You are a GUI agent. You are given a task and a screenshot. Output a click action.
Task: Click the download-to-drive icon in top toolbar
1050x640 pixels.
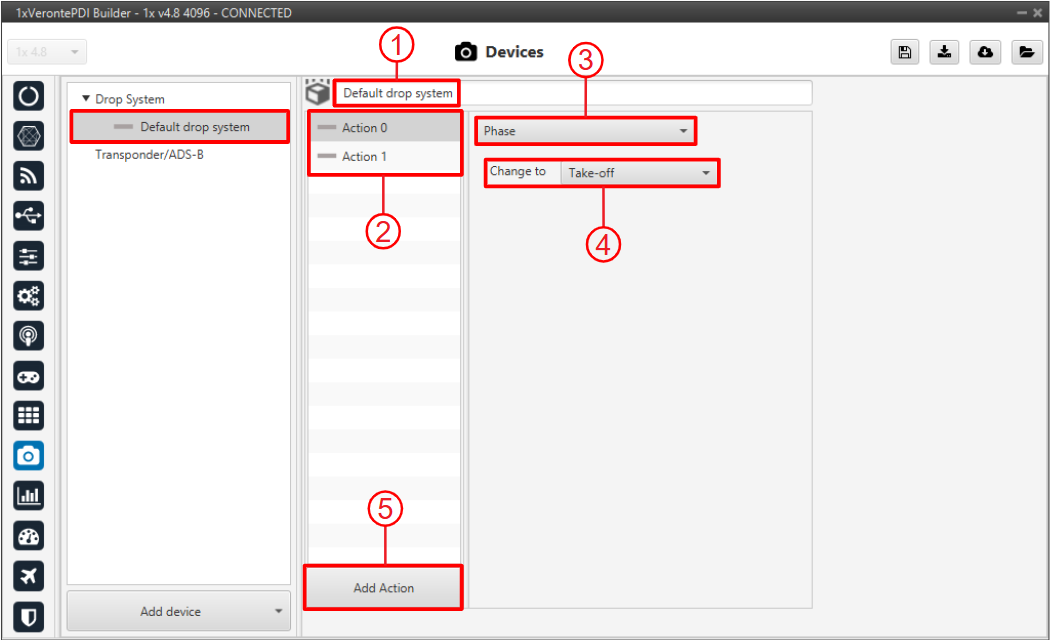click(x=945, y=53)
